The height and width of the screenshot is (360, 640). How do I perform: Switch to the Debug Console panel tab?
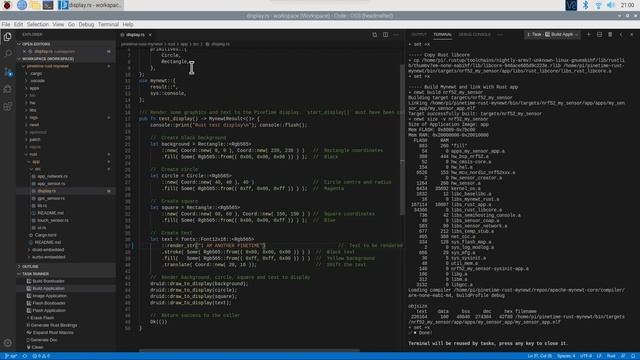coord(474,35)
